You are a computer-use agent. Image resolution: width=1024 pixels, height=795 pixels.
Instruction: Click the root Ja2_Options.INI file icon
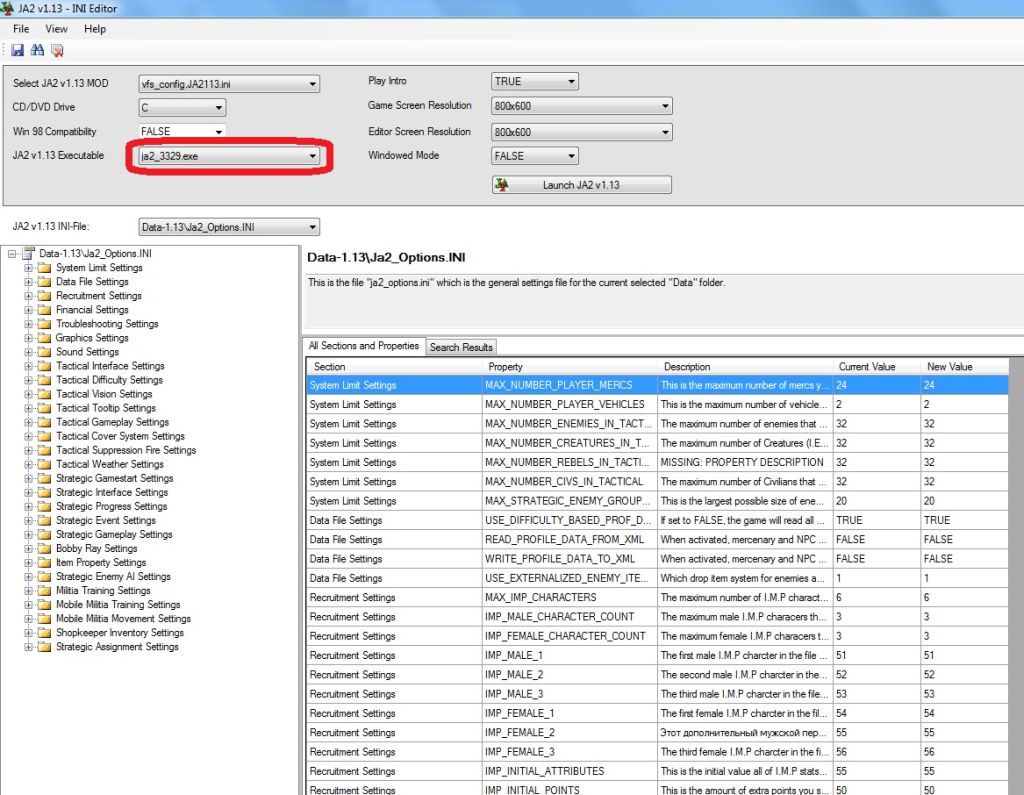click(28, 254)
